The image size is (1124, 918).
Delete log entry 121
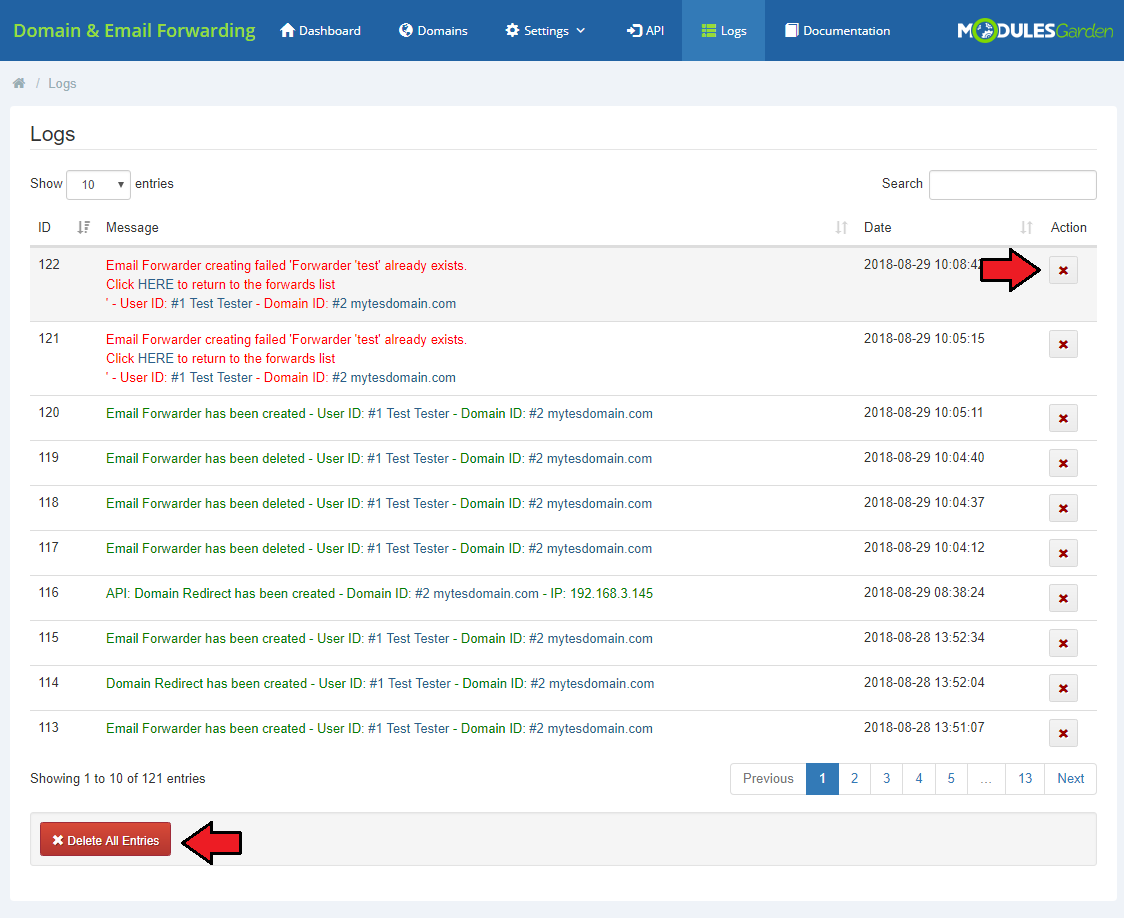pyautogui.click(x=1063, y=344)
